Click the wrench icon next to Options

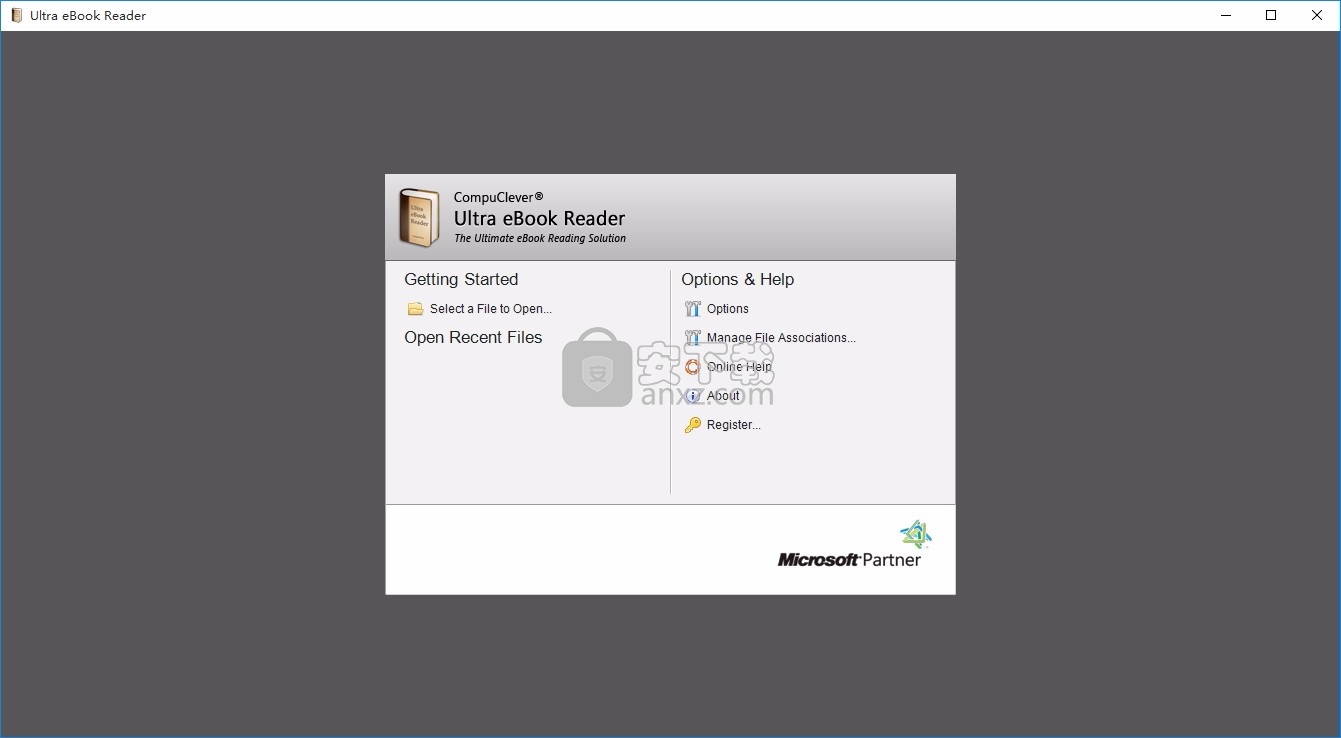tap(692, 309)
